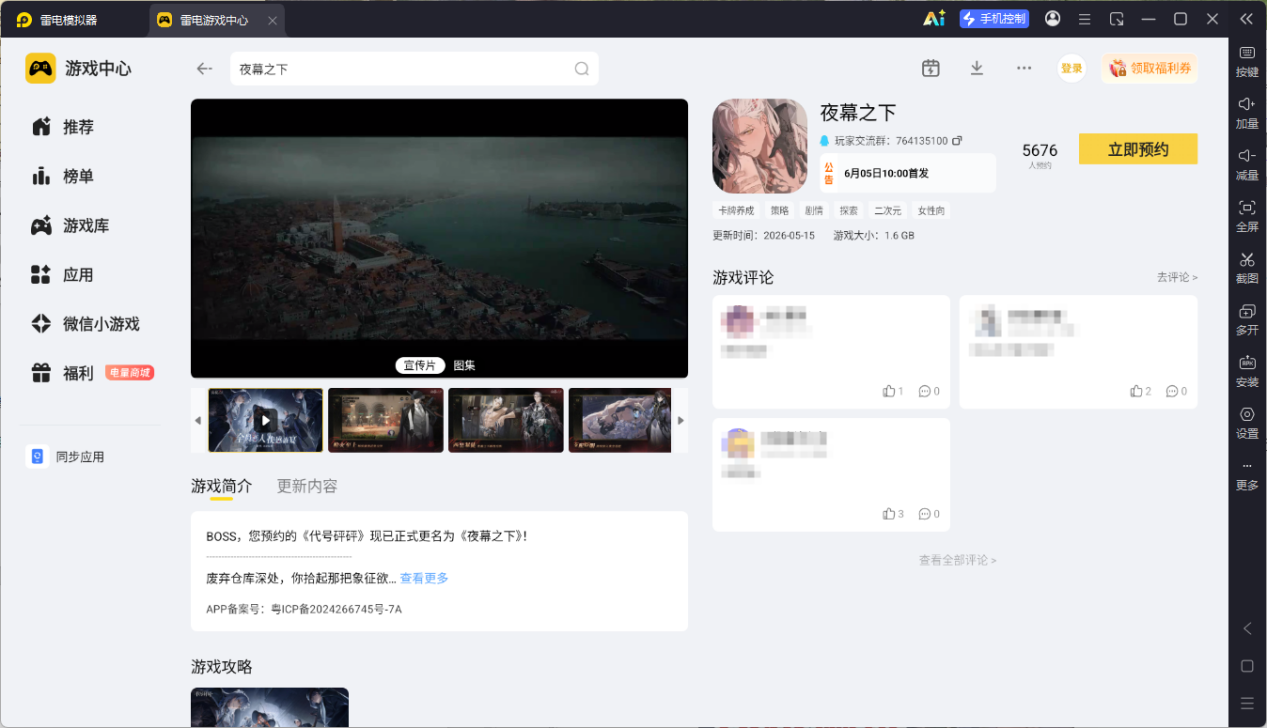Close the 雷电游戏中心 tab
Image resolution: width=1267 pixels, height=728 pixels.
(x=273, y=20)
